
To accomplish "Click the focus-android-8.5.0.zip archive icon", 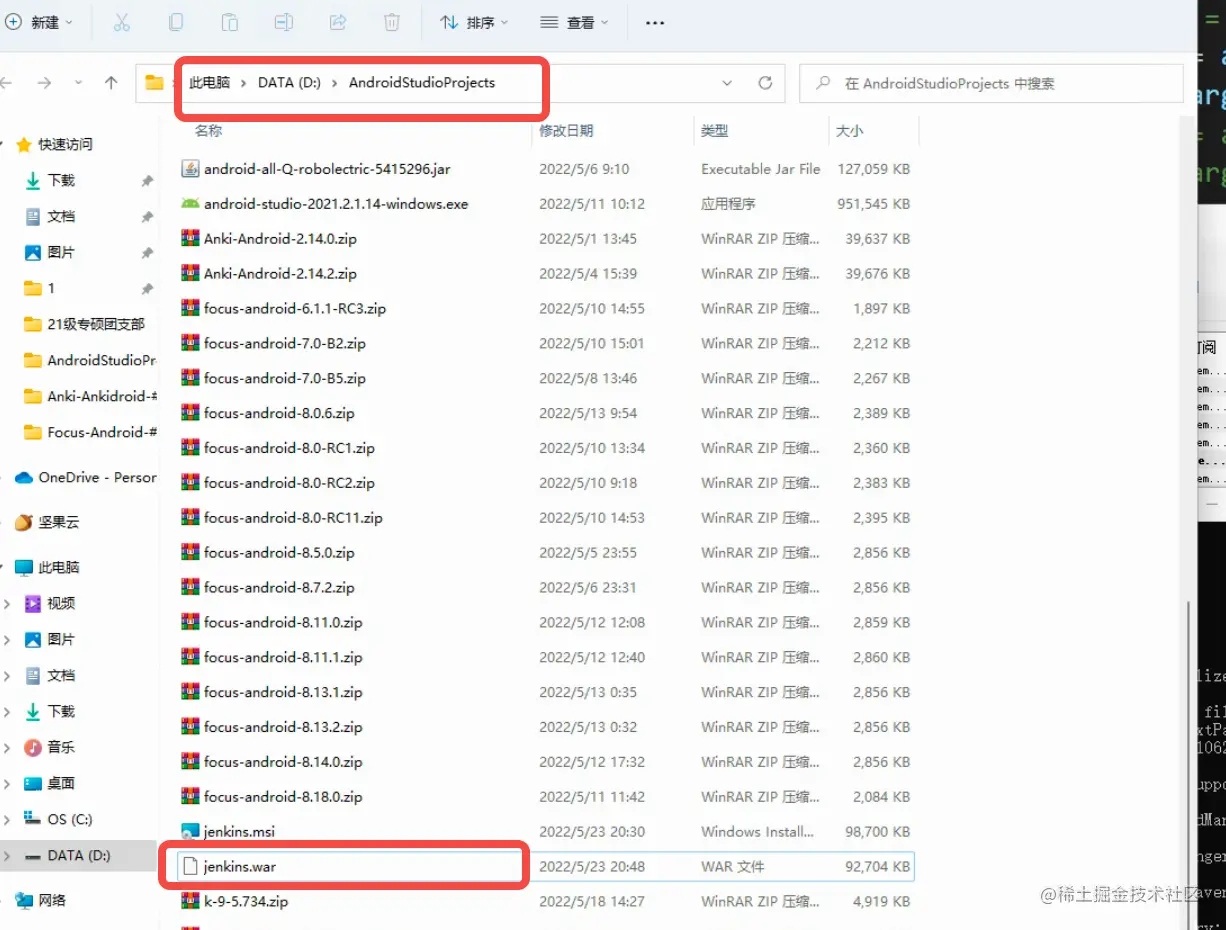I will [x=190, y=552].
